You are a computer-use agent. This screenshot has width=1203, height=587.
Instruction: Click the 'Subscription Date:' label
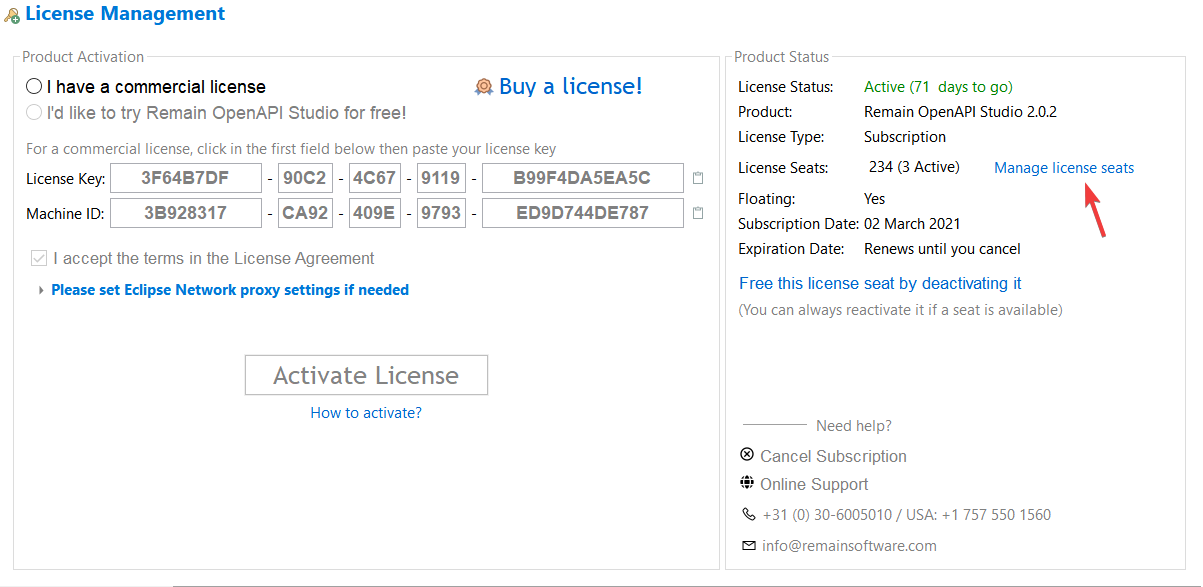[798, 224]
